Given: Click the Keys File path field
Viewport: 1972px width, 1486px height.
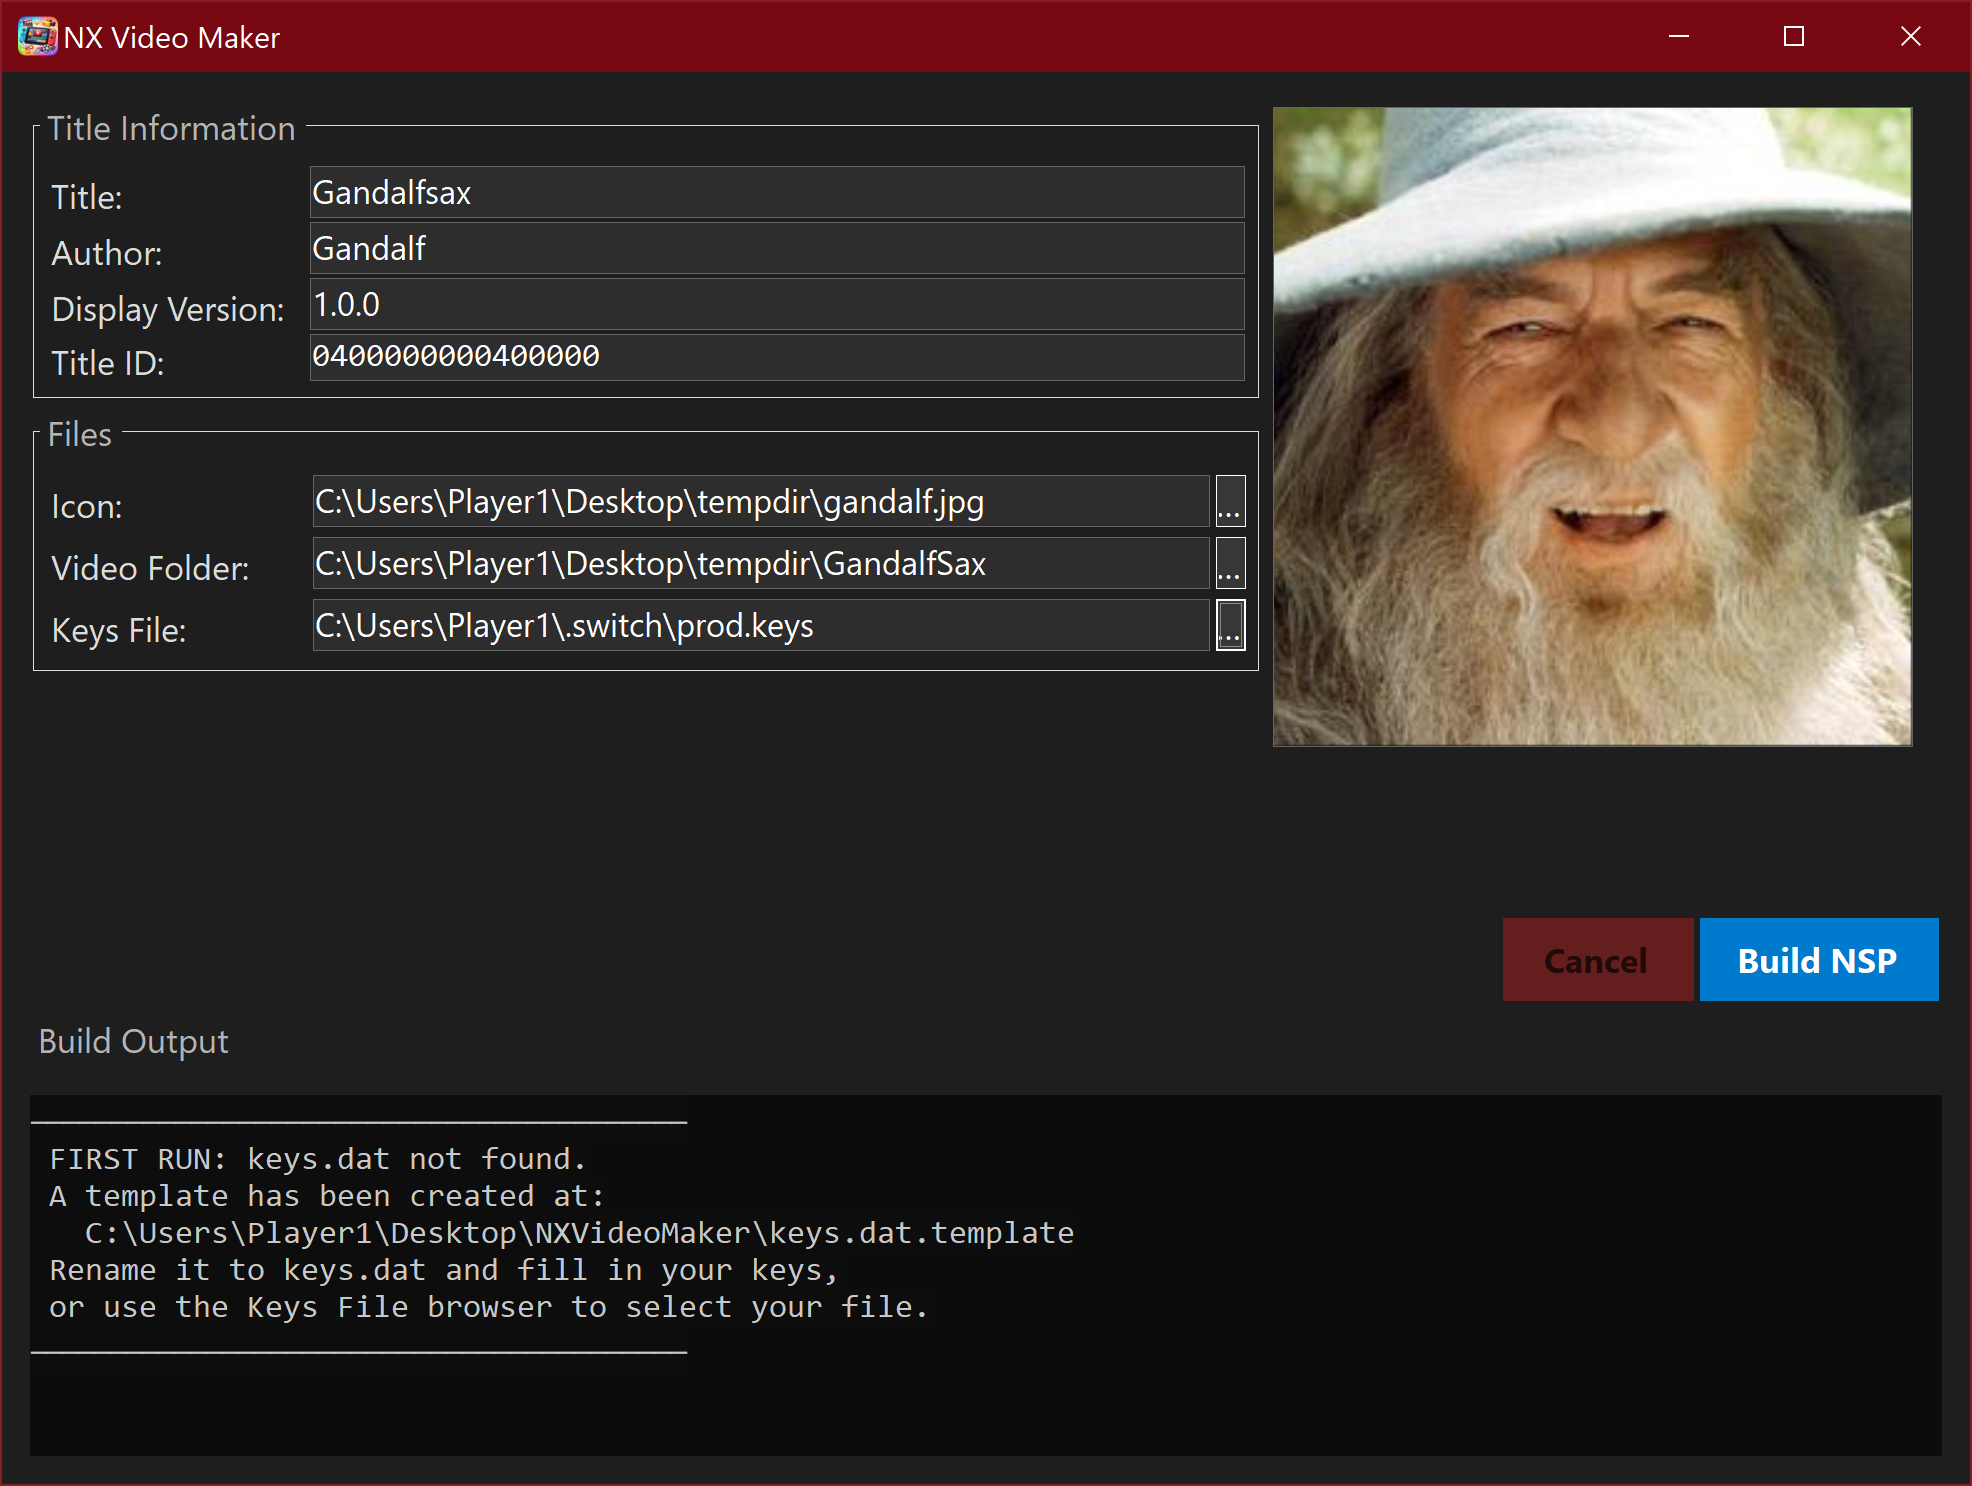Looking at the screenshot, I should click(x=761, y=625).
